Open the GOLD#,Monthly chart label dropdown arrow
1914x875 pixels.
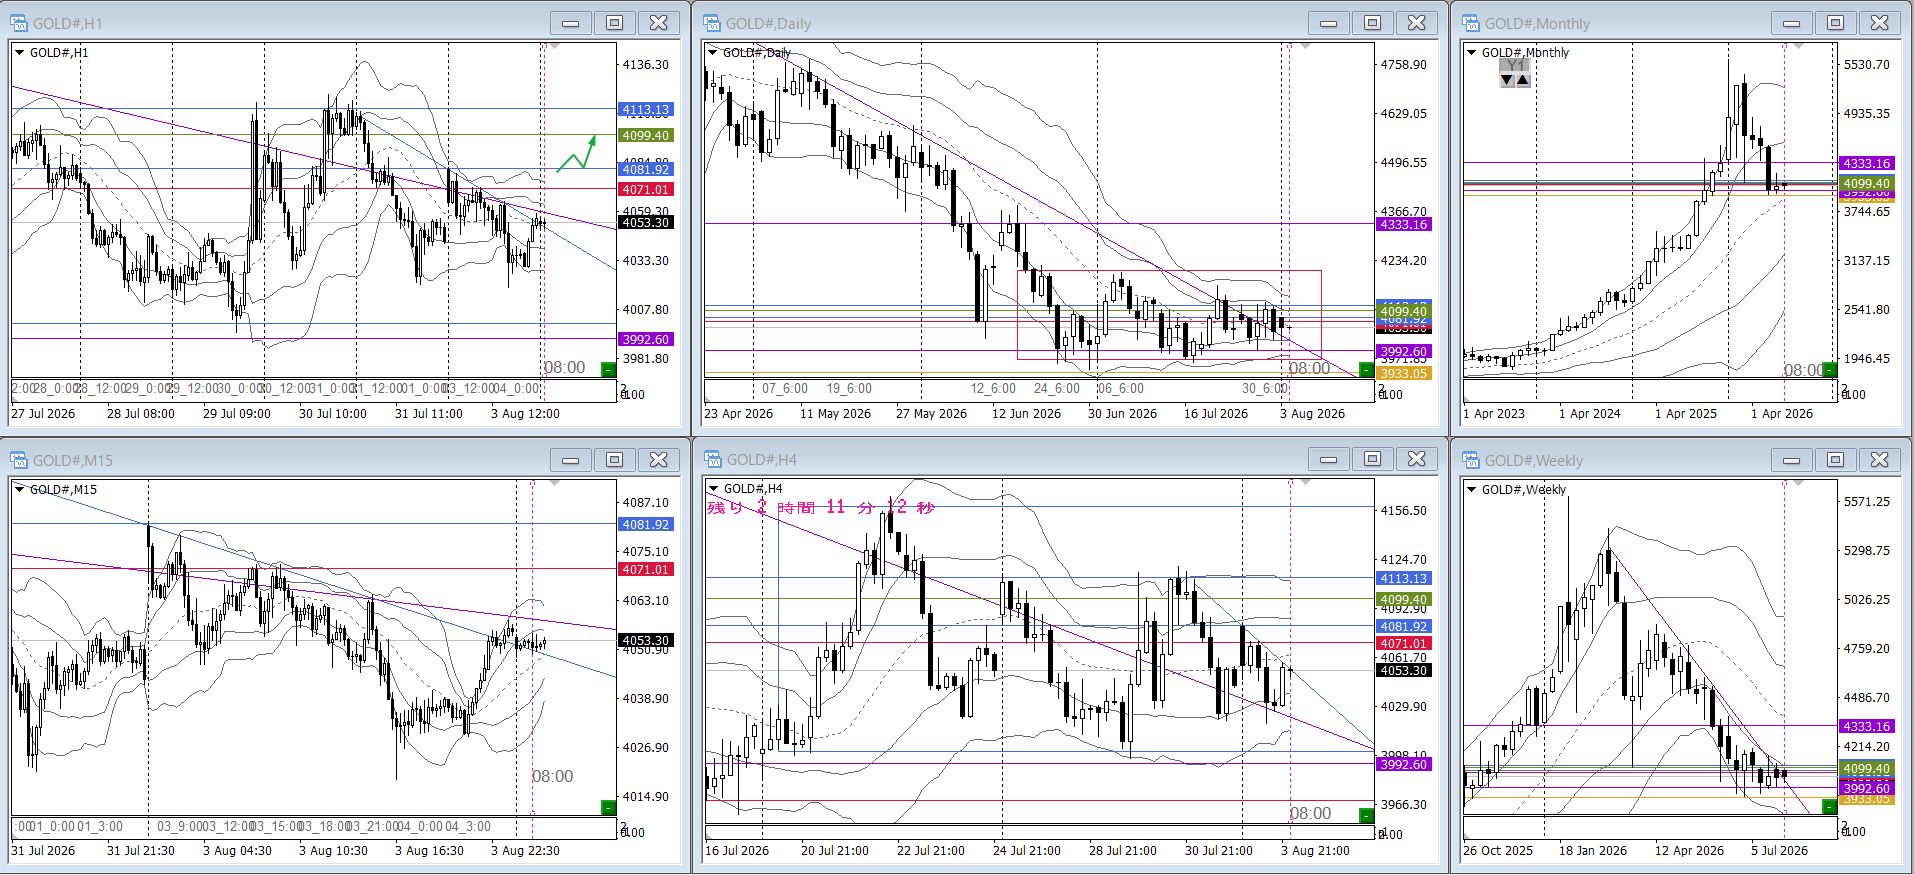1472,52
